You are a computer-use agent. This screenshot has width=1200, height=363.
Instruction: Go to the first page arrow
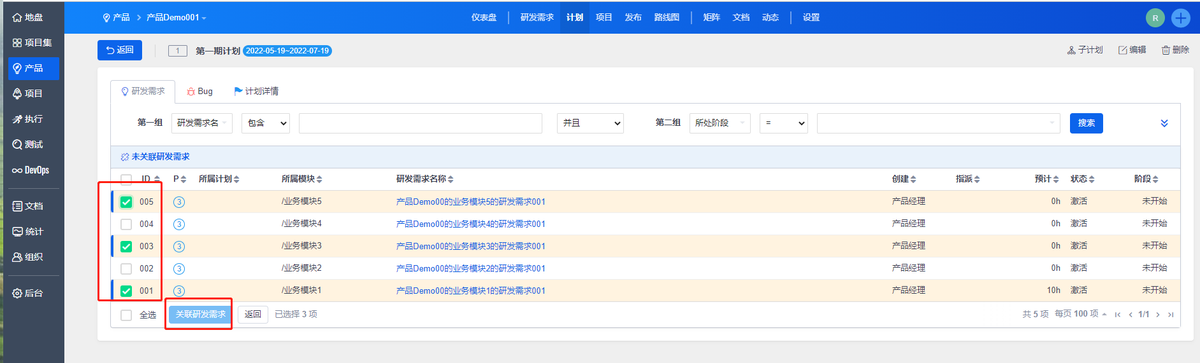click(1117, 314)
